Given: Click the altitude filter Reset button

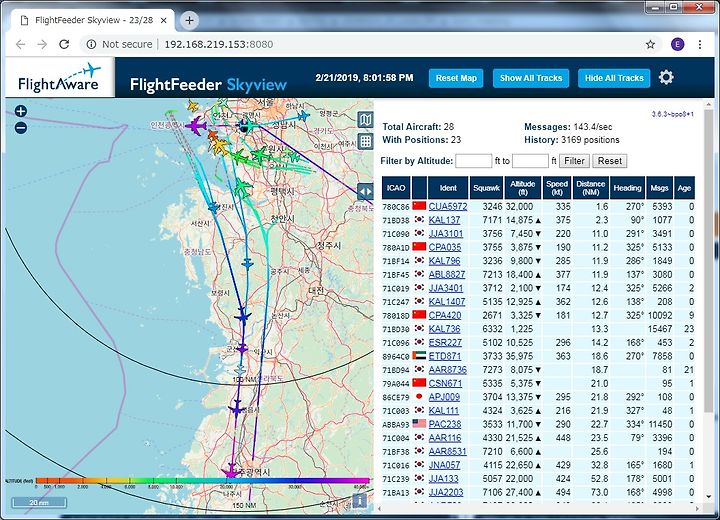Looking at the screenshot, I should click(610, 161).
